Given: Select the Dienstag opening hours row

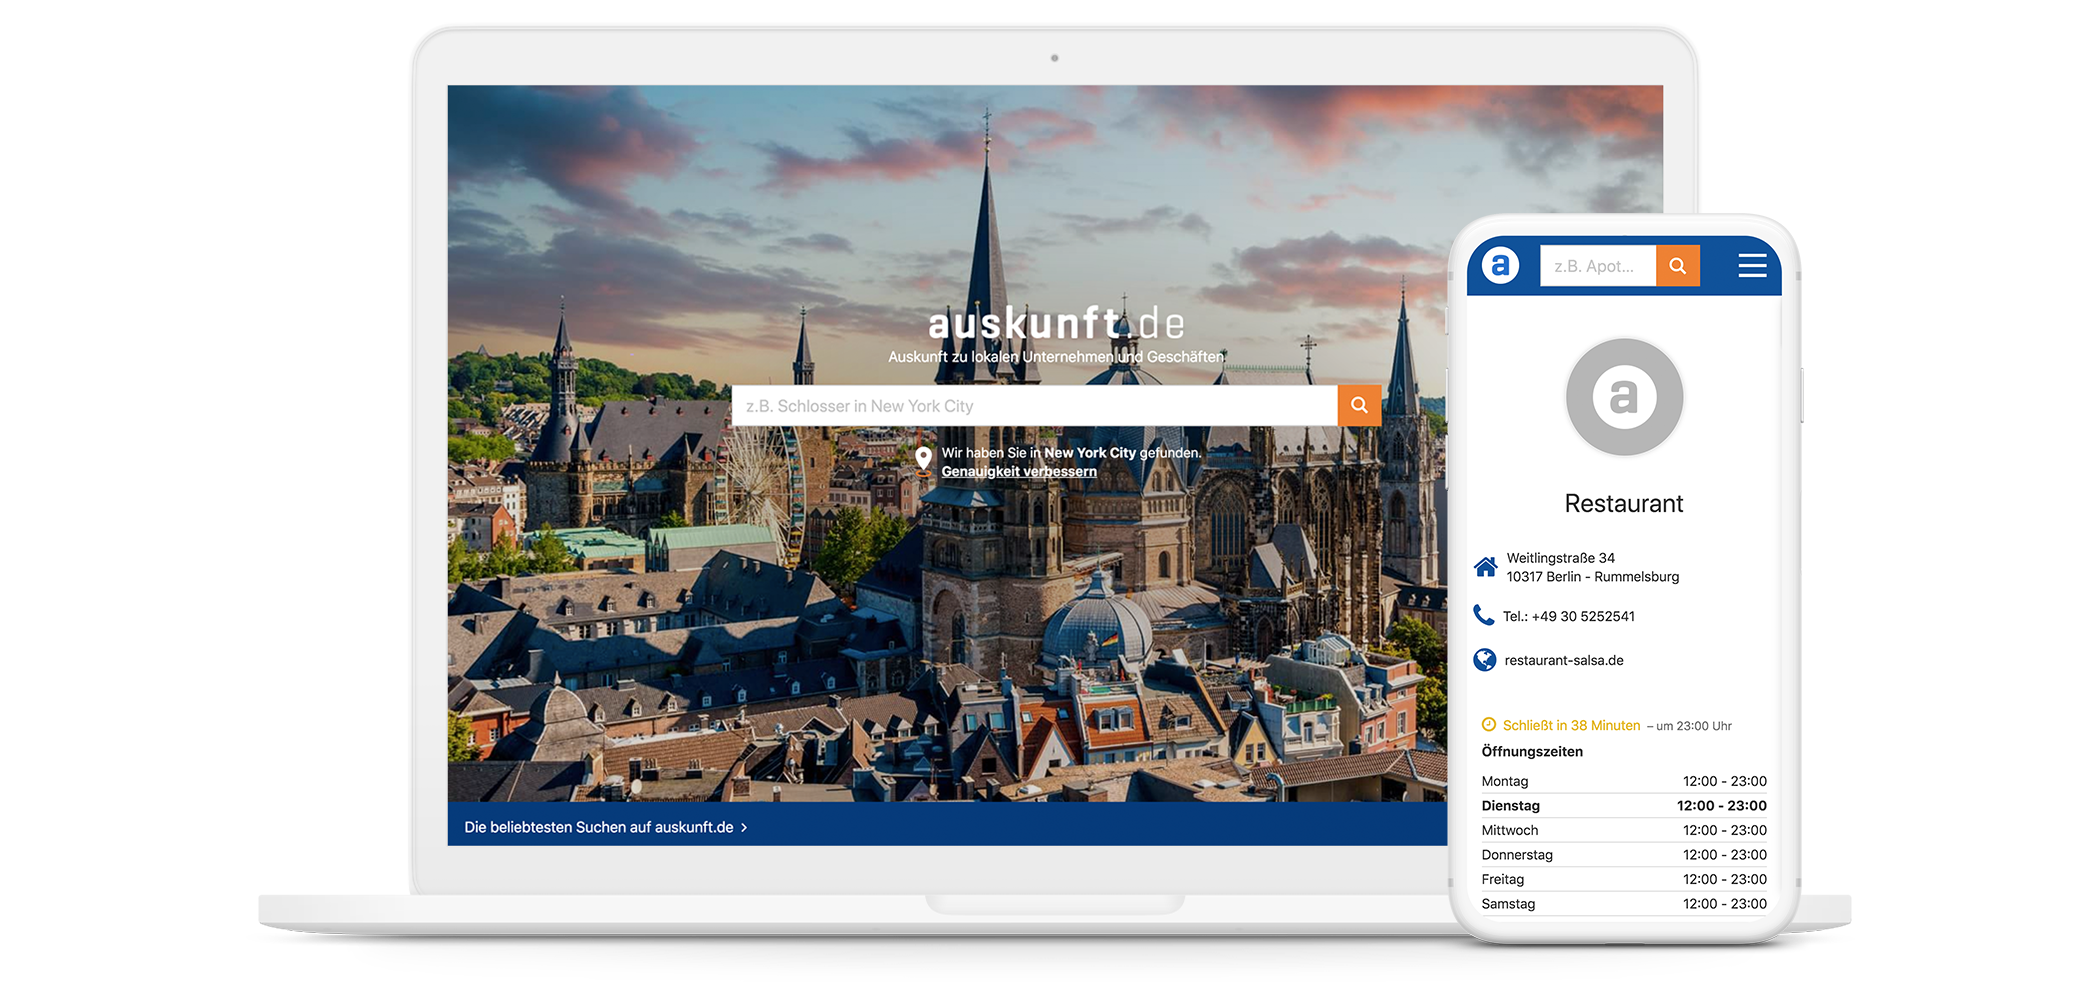Looking at the screenshot, I should [1624, 806].
